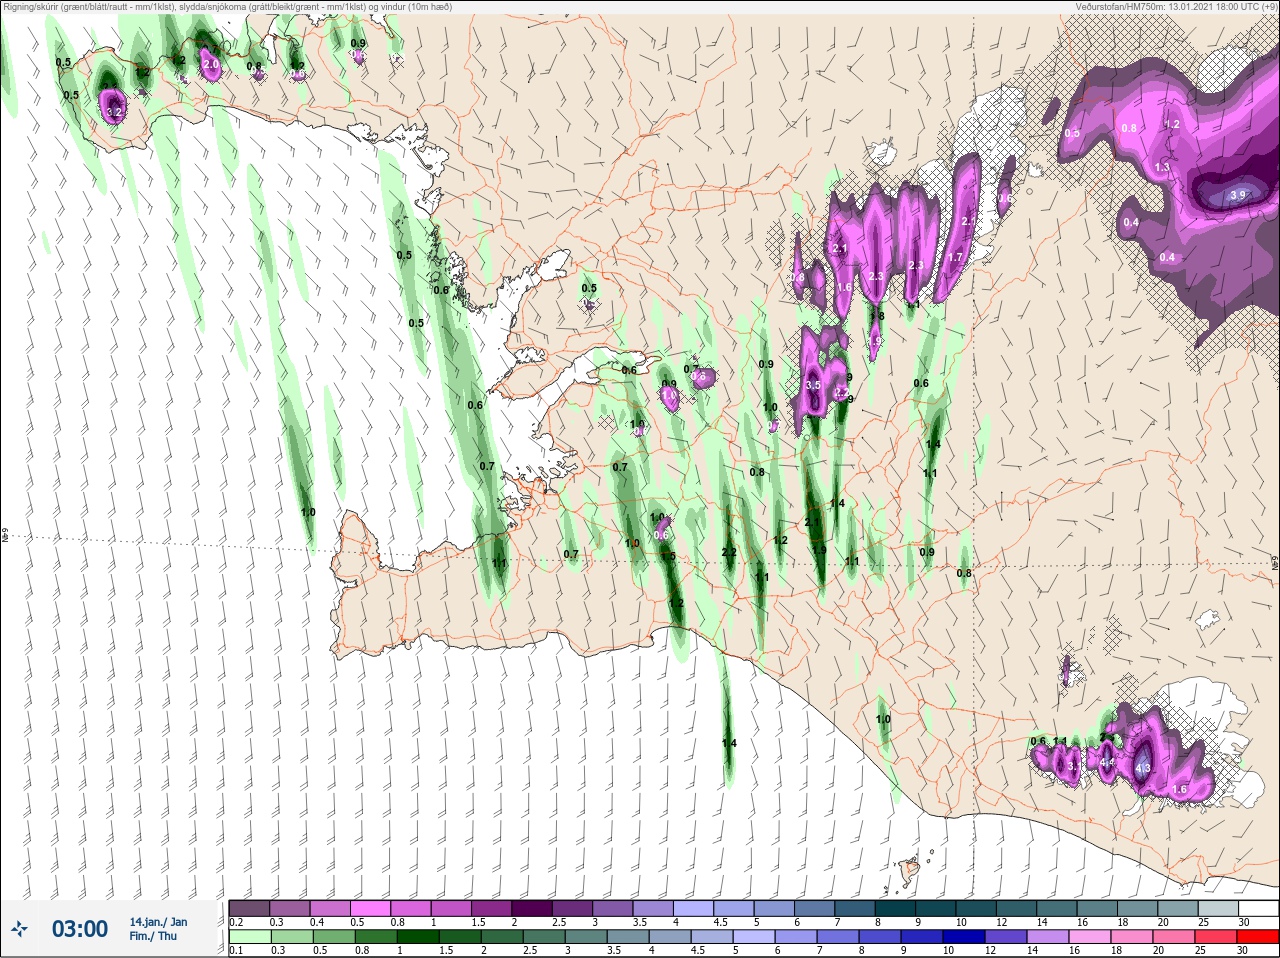Click the map title starting 'Rigning/skúrir'
The image size is (1280, 958).
tap(228, 6)
